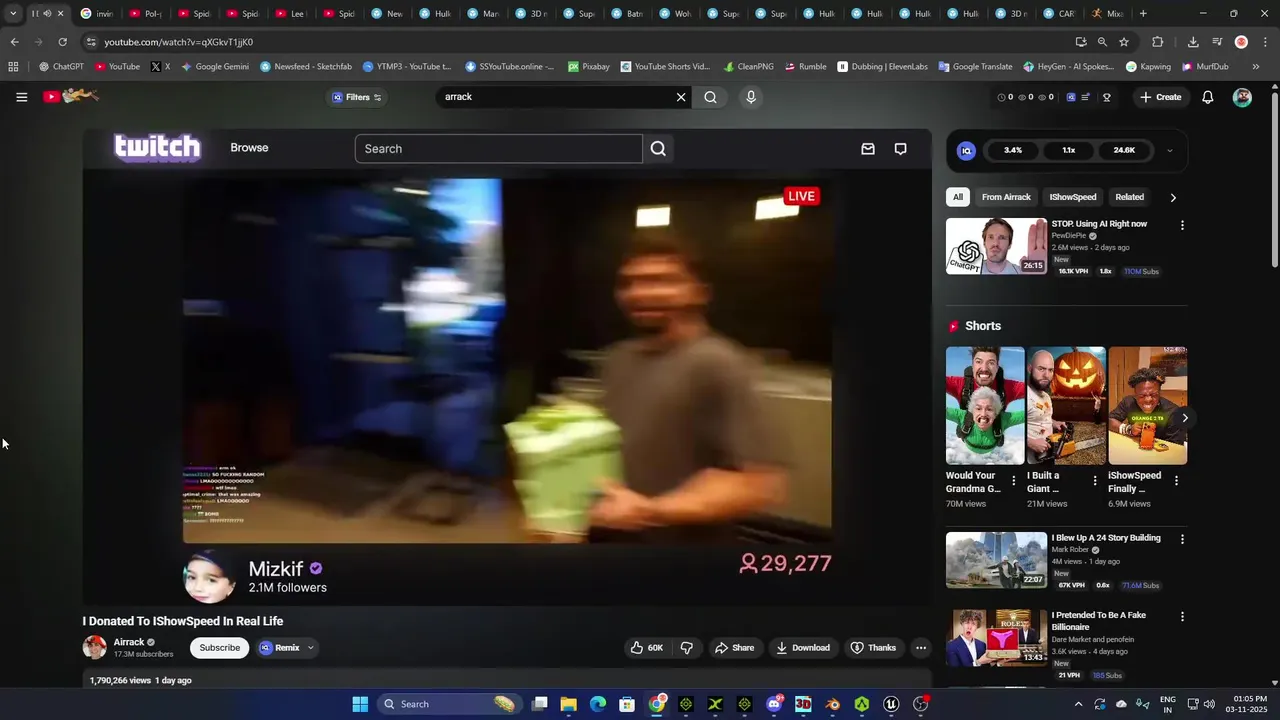Switch to the 'CAR' browser tab
This screenshot has height=720, width=1280.
tap(1061, 14)
